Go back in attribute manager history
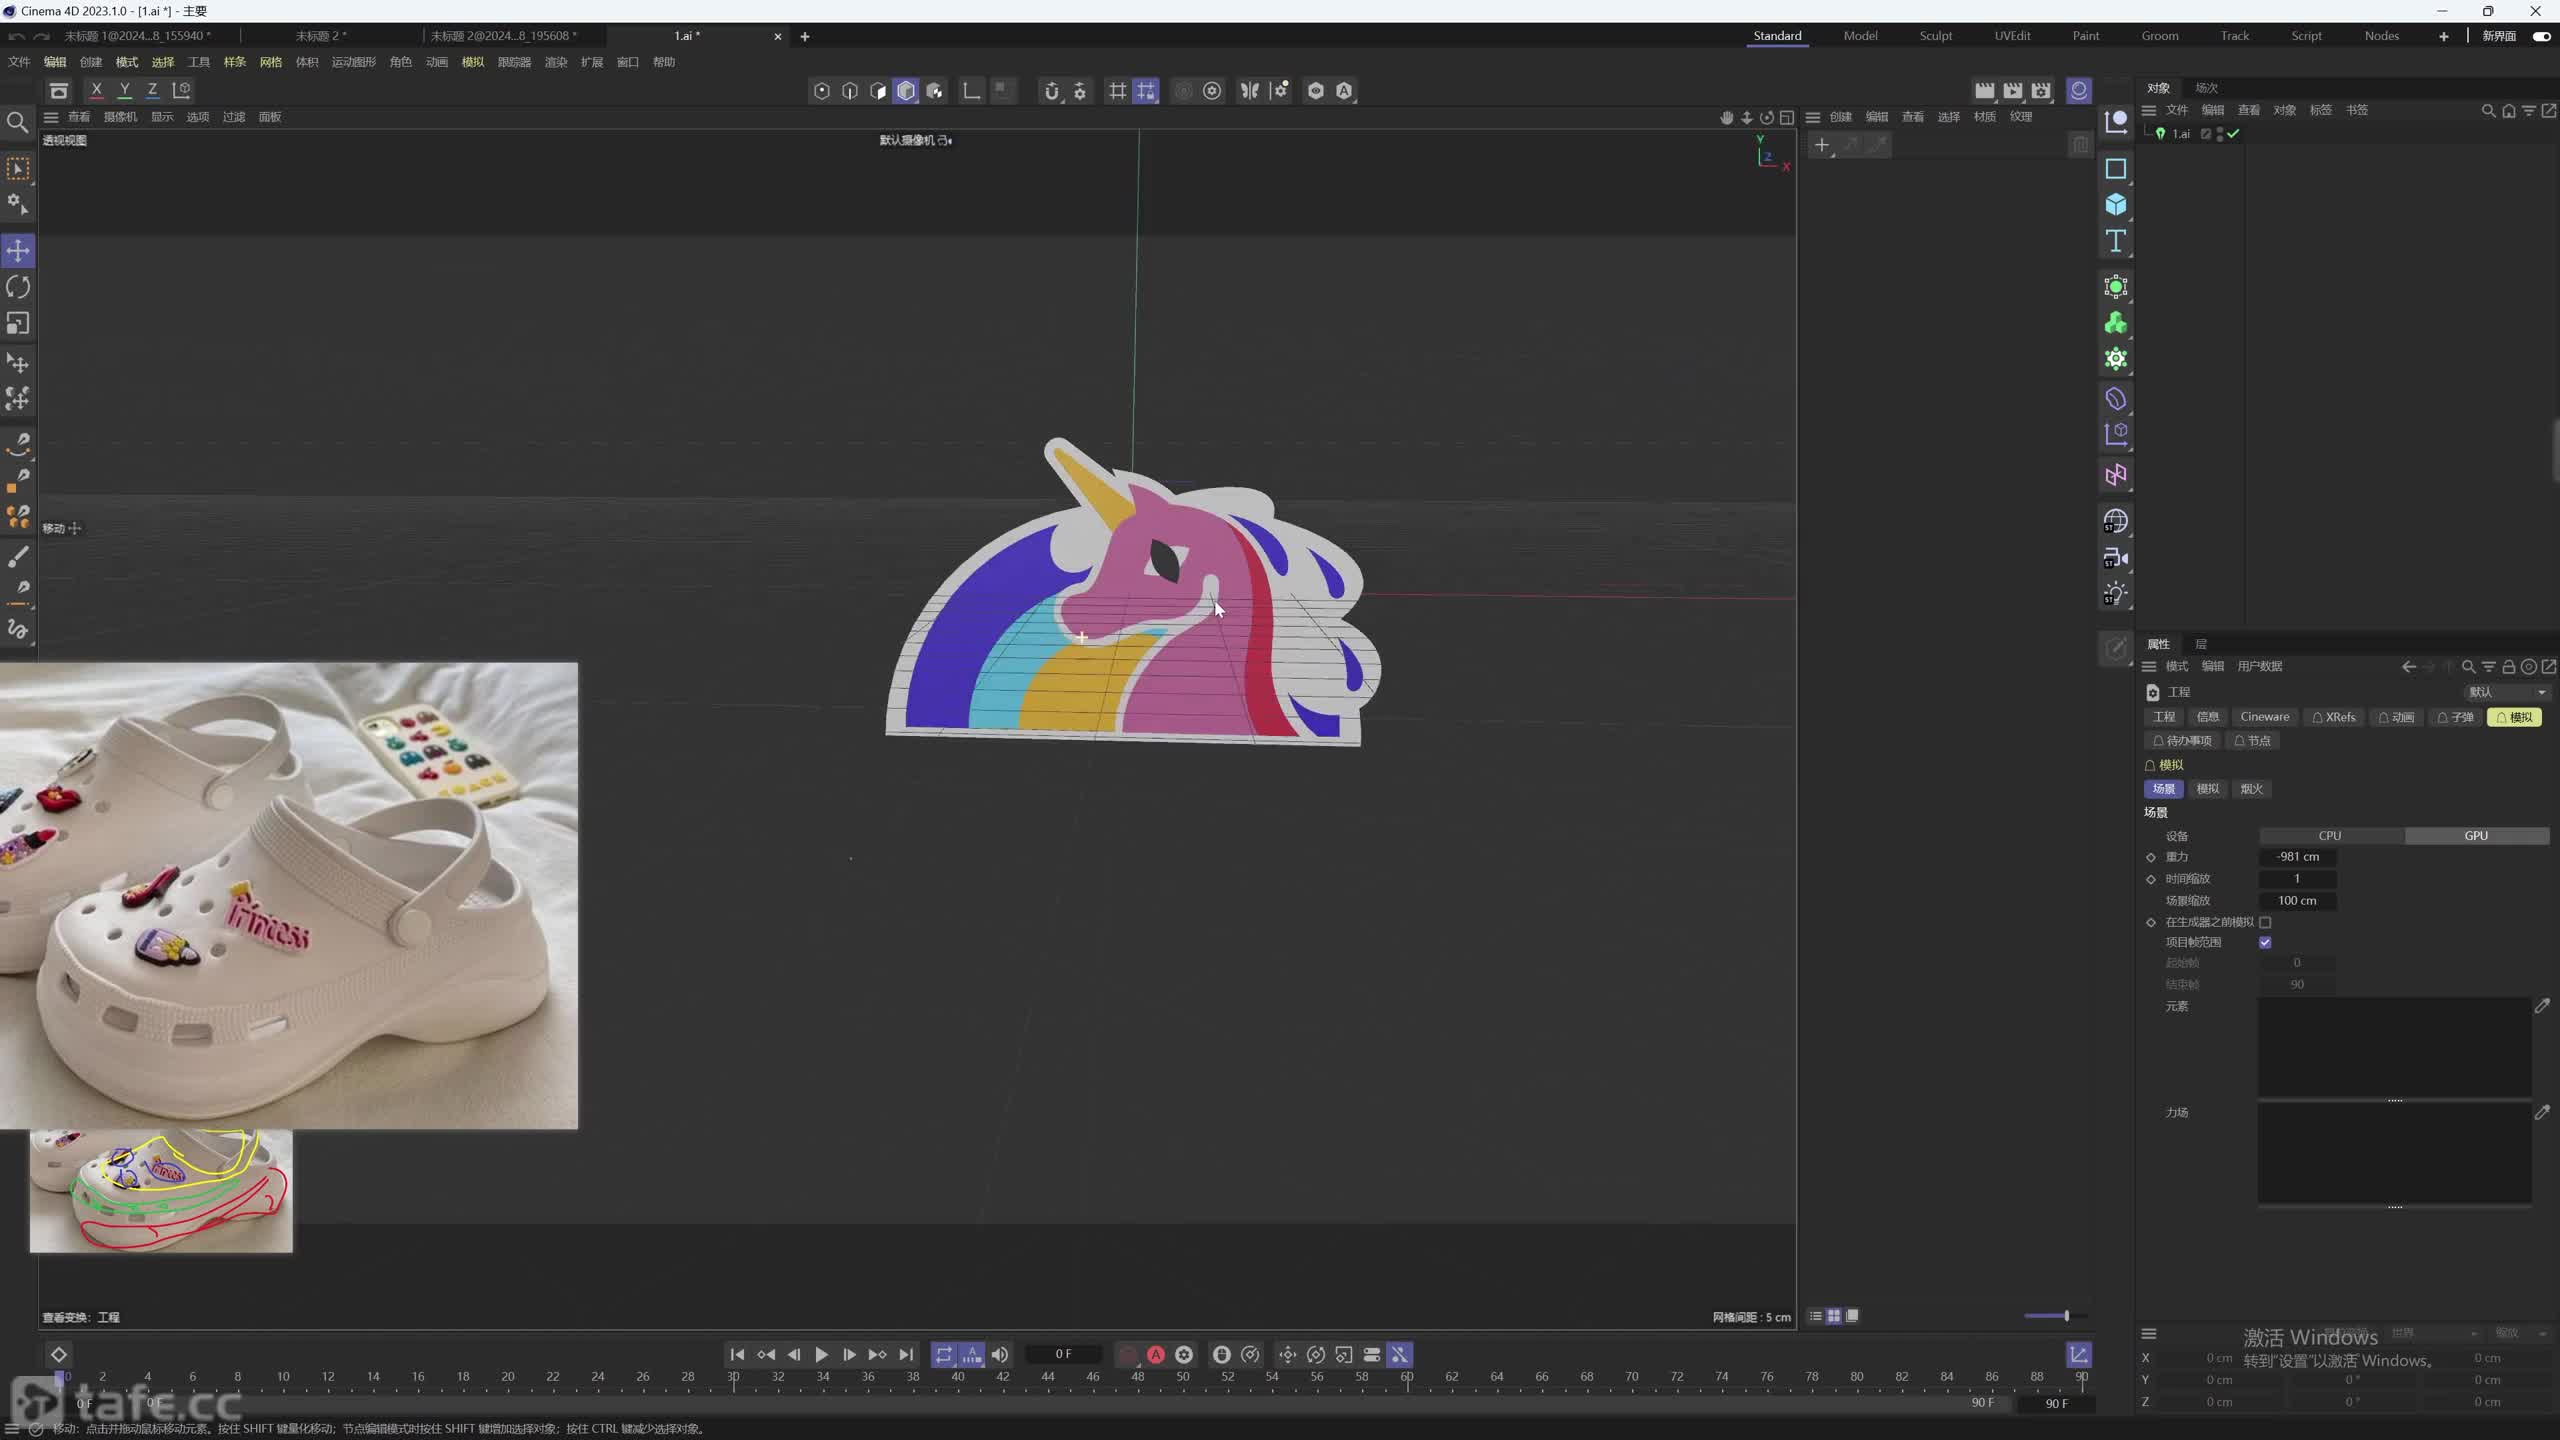 2408,667
